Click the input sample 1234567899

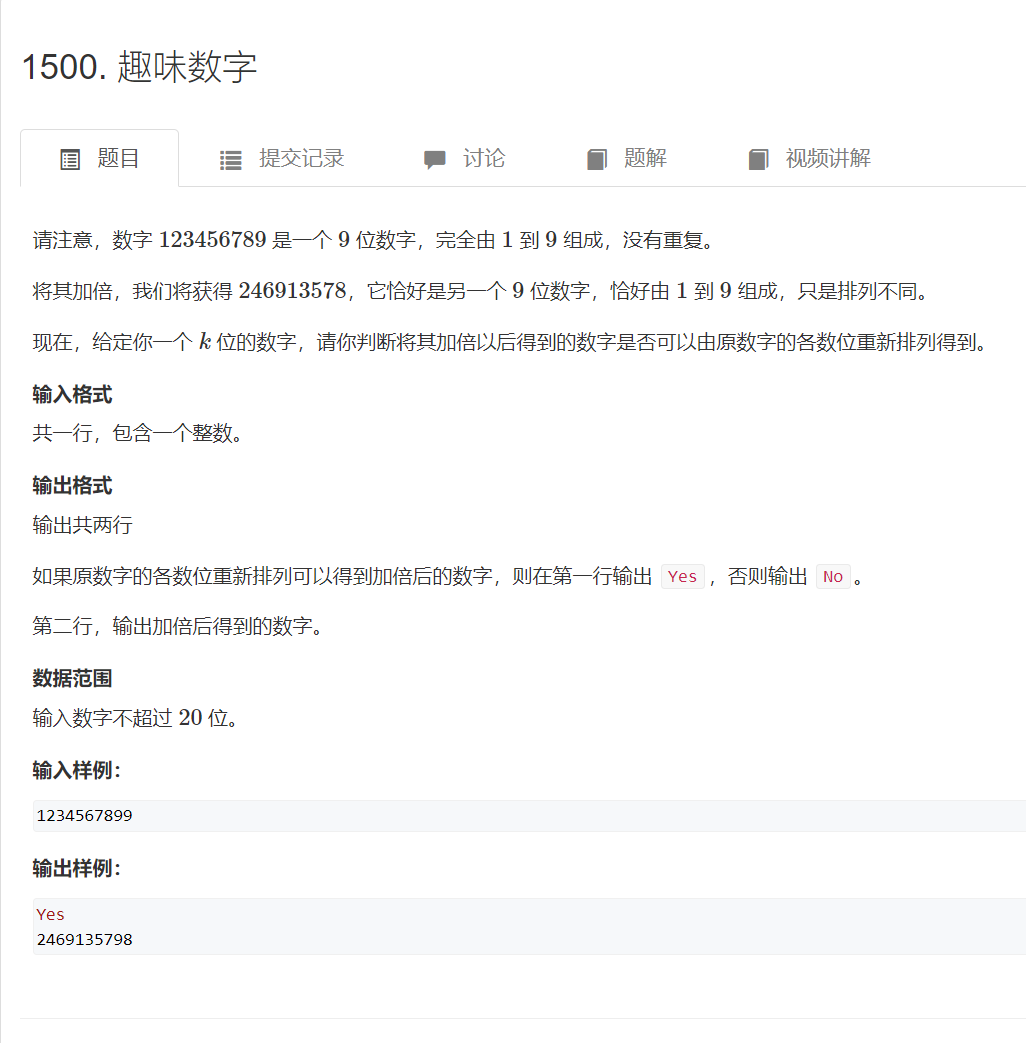(85, 816)
